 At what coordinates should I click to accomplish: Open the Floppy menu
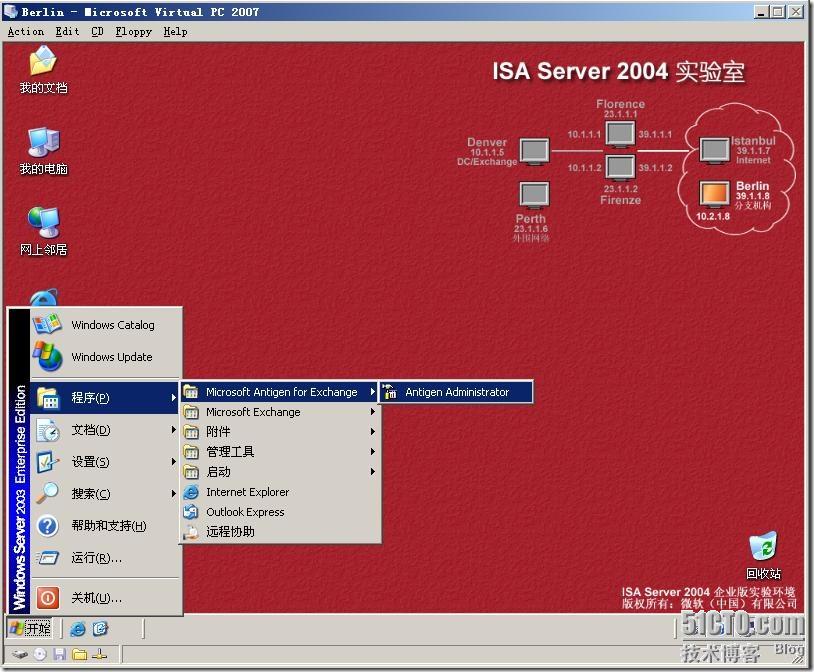click(133, 32)
